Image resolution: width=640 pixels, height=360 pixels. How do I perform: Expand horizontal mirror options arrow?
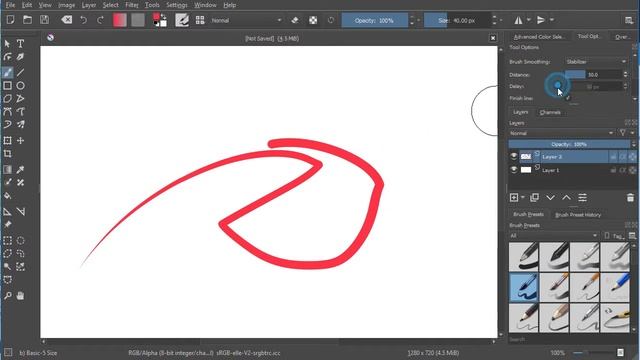(x=529, y=20)
